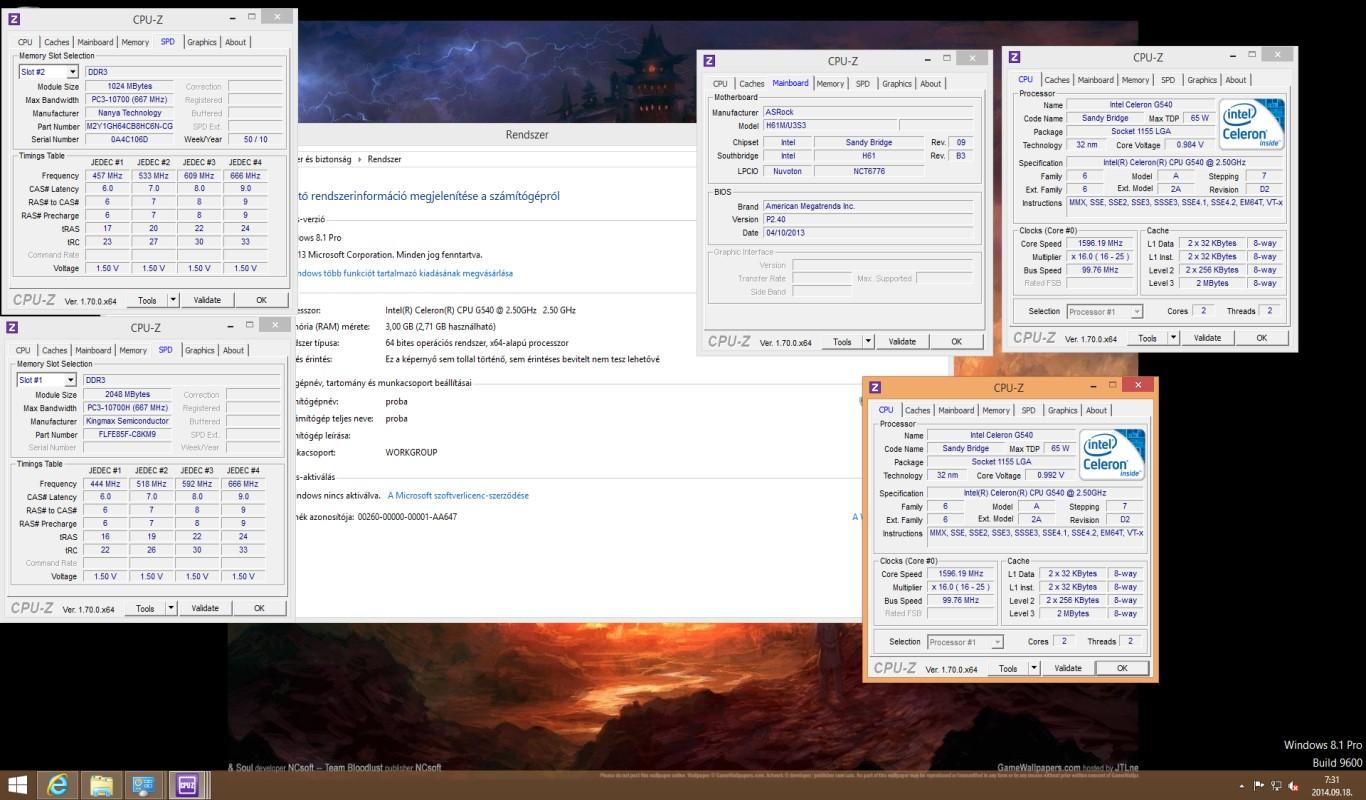Image resolution: width=1366 pixels, height=800 pixels.
Task: Click the taskbar clock showing 7:31
Action: coord(1331,779)
